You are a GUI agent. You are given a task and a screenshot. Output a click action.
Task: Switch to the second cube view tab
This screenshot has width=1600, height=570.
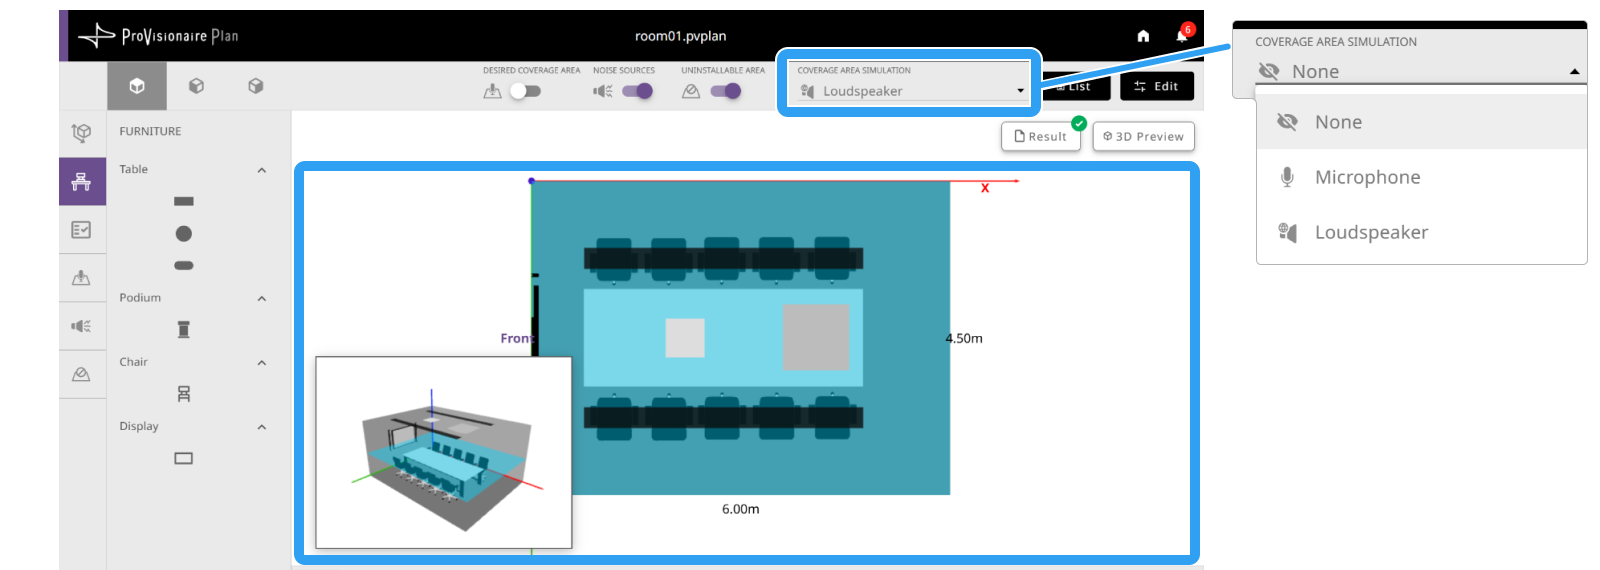click(x=196, y=86)
